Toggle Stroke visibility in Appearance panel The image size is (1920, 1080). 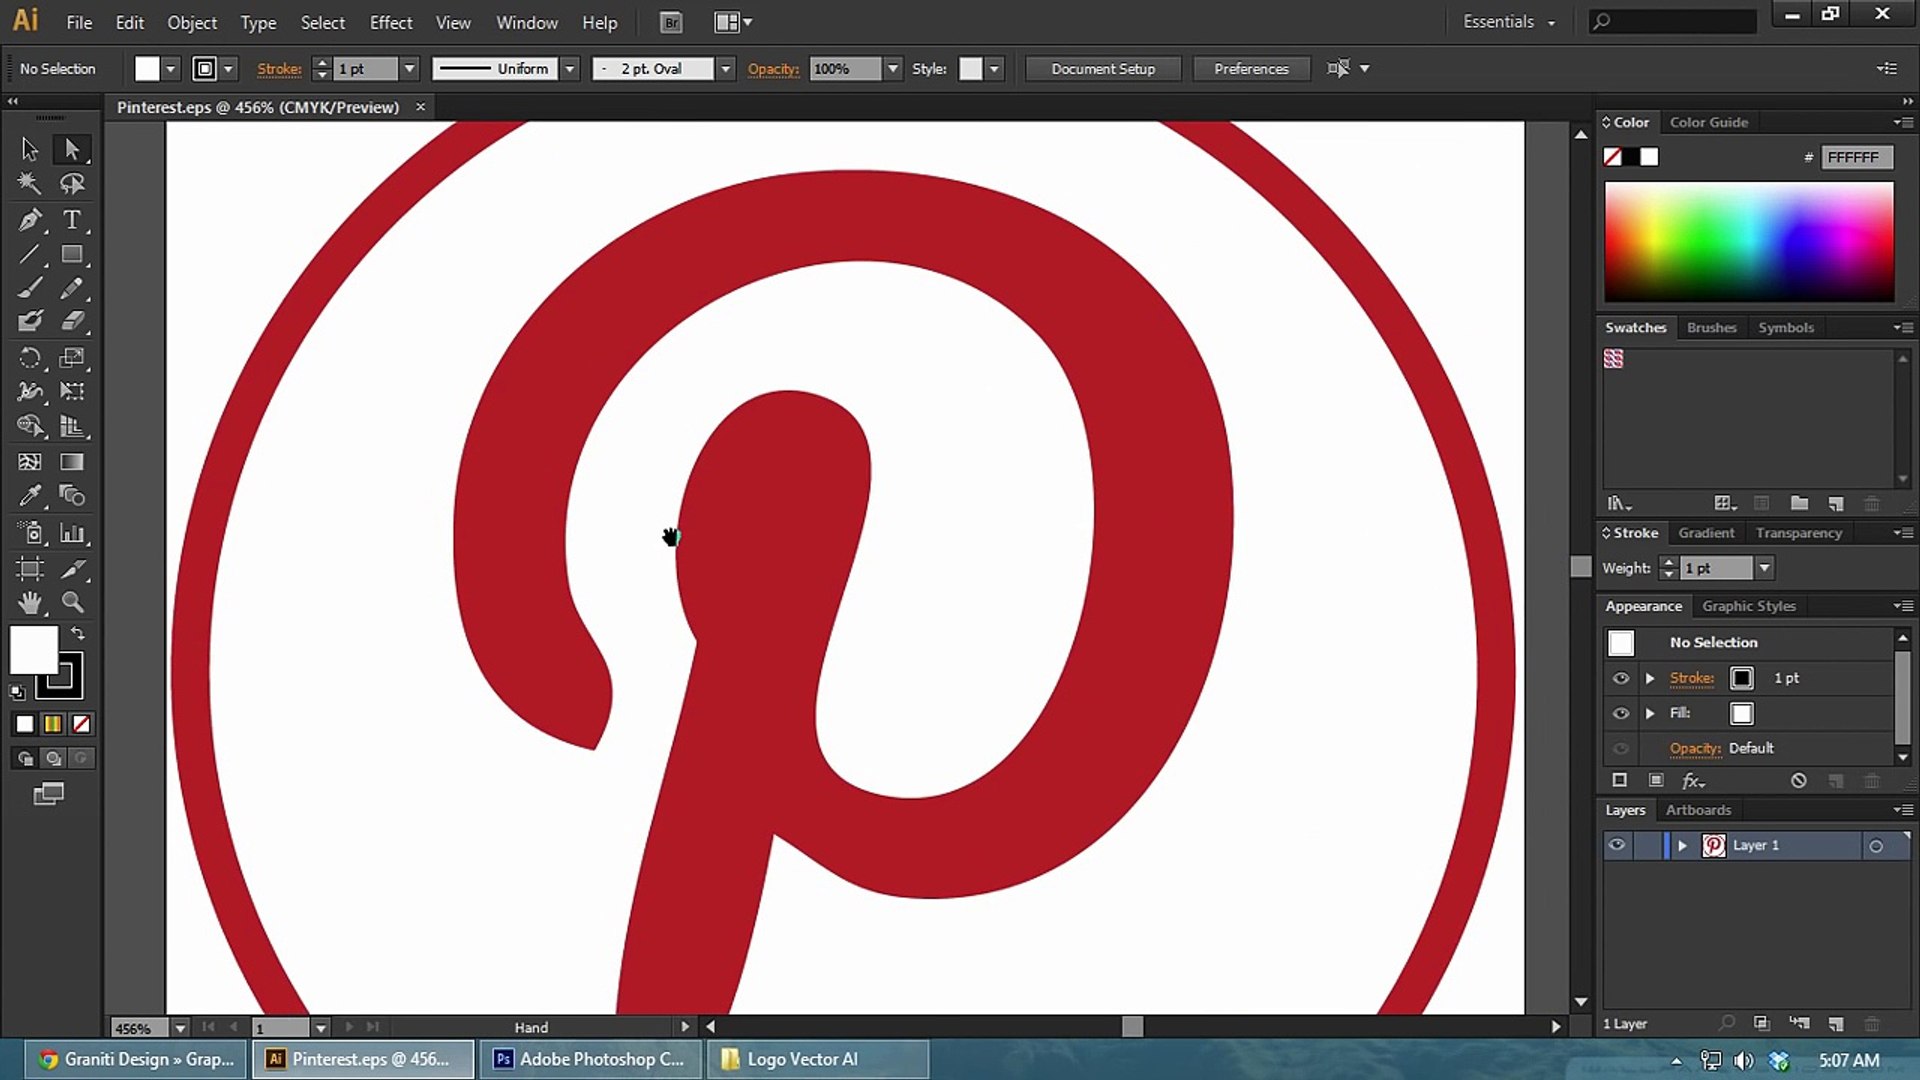[x=1621, y=678]
